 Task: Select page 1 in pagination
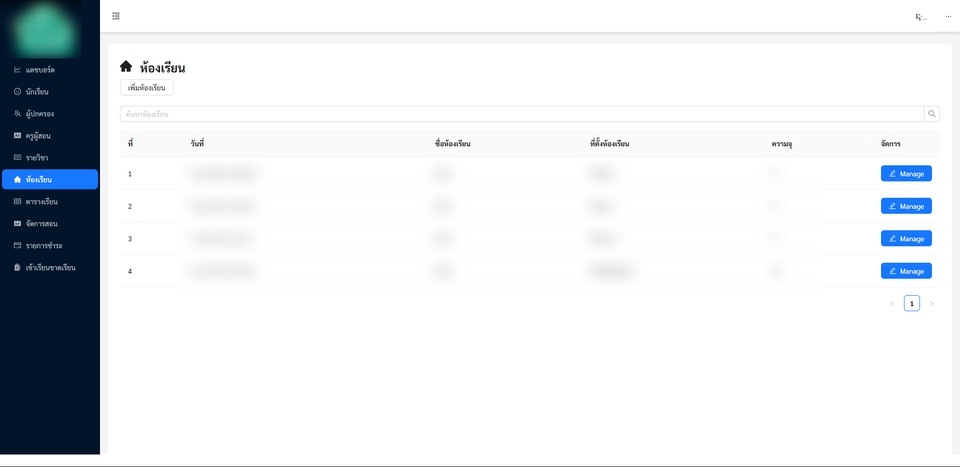912,304
